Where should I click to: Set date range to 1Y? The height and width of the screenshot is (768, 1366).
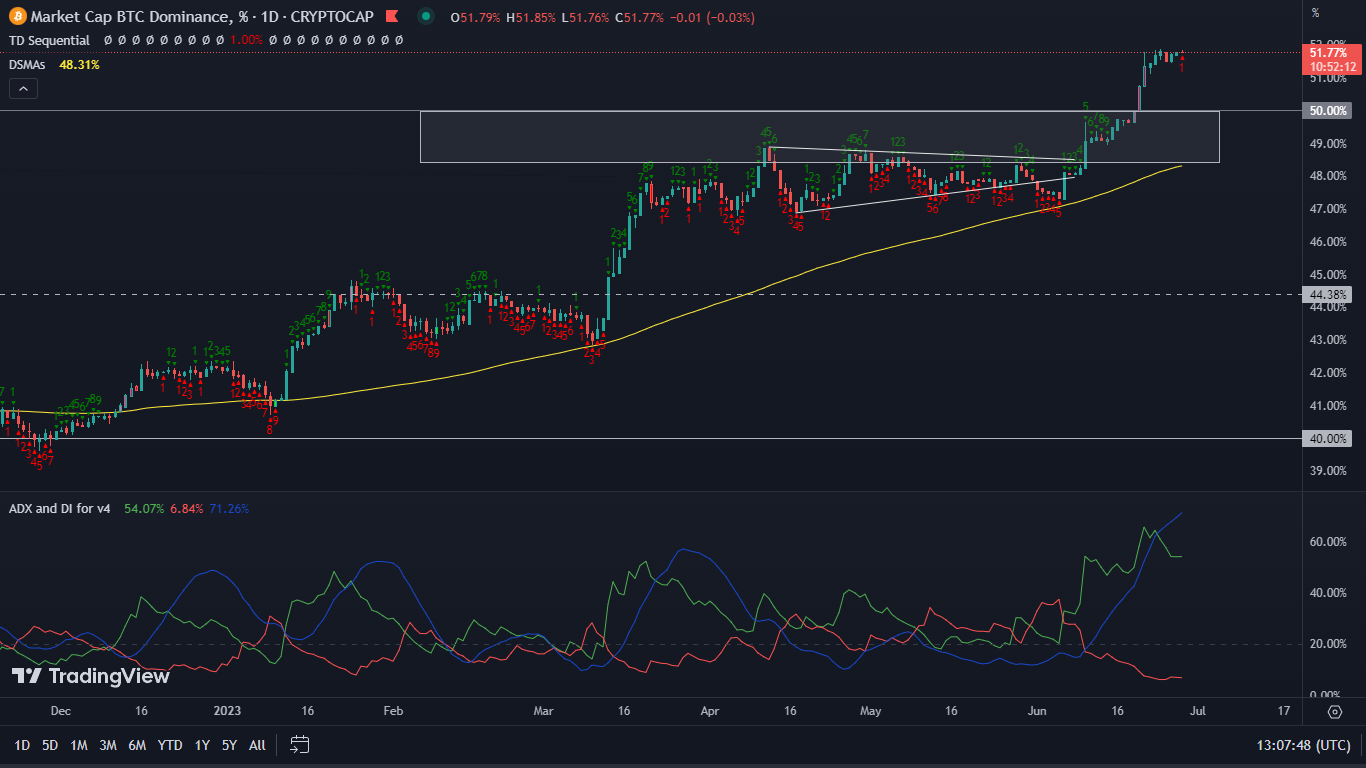[202, 745]
